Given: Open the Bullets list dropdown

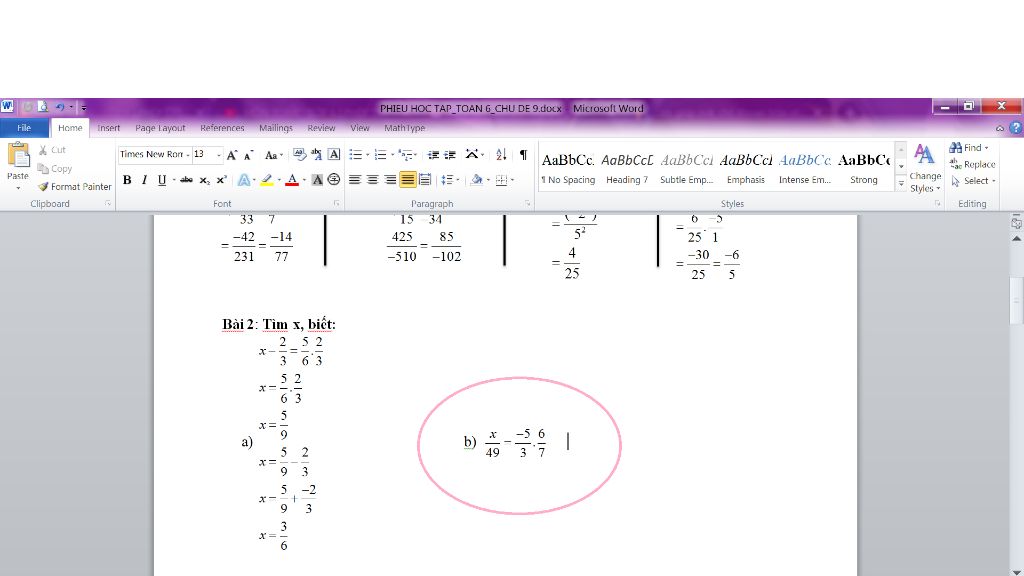Looking at the screenshot, I should tap(367, 155).
